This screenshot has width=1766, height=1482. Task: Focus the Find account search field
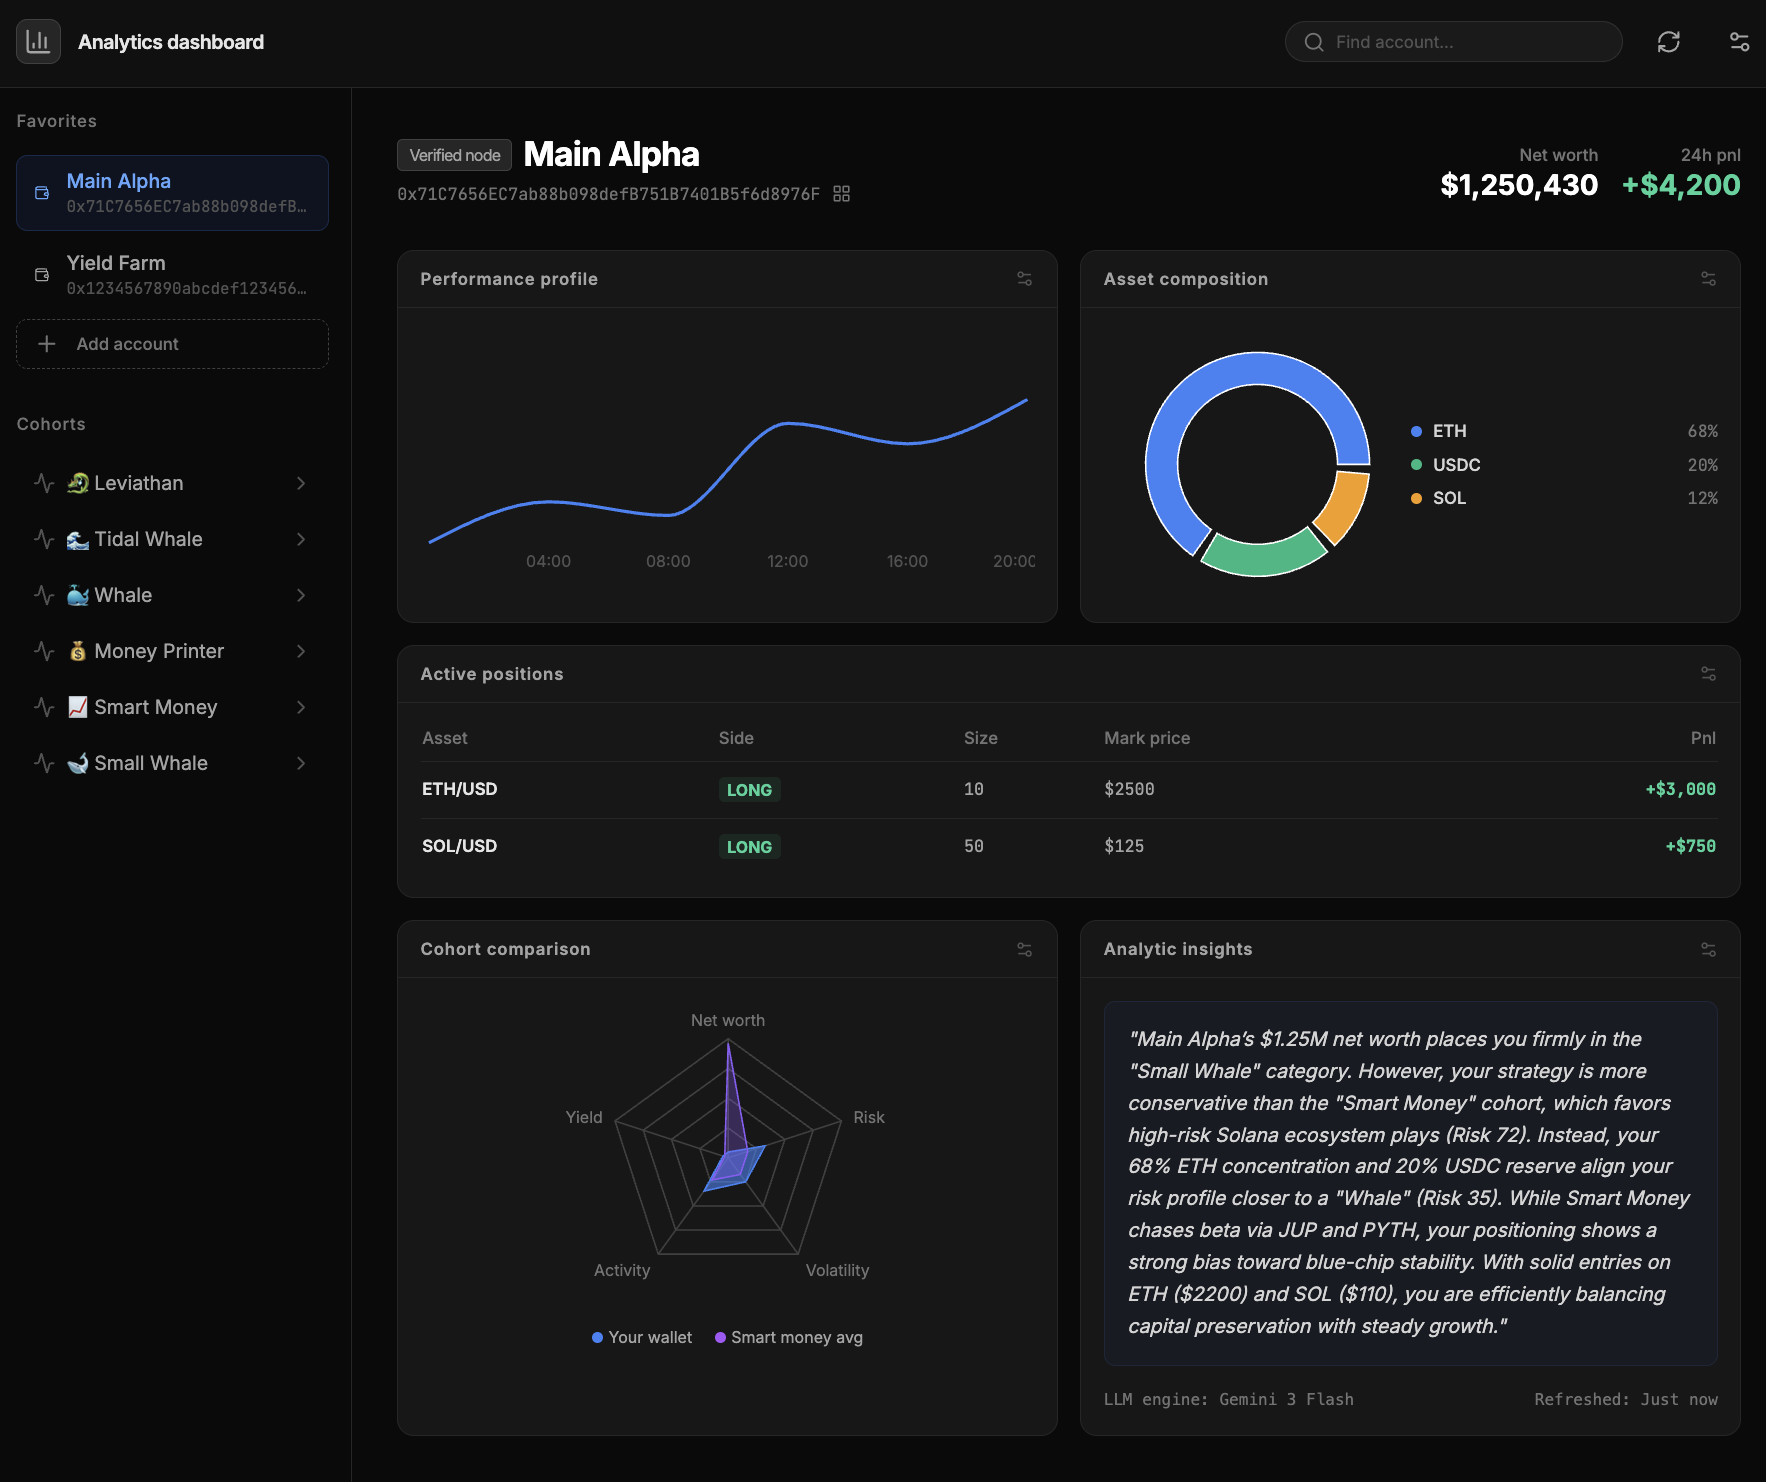(1453, 42)
